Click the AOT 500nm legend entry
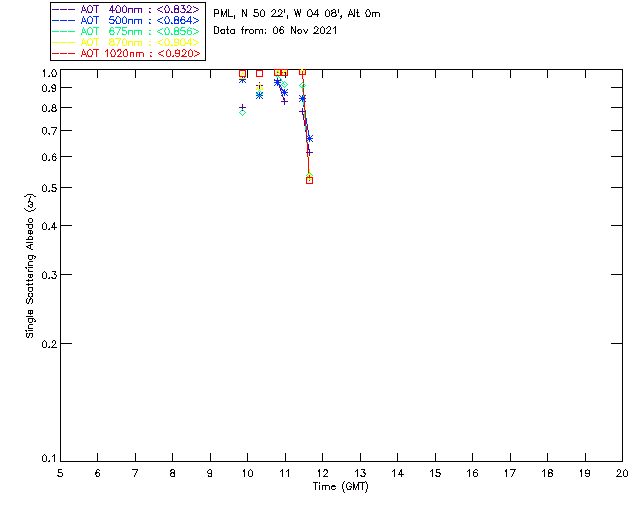 126,20
